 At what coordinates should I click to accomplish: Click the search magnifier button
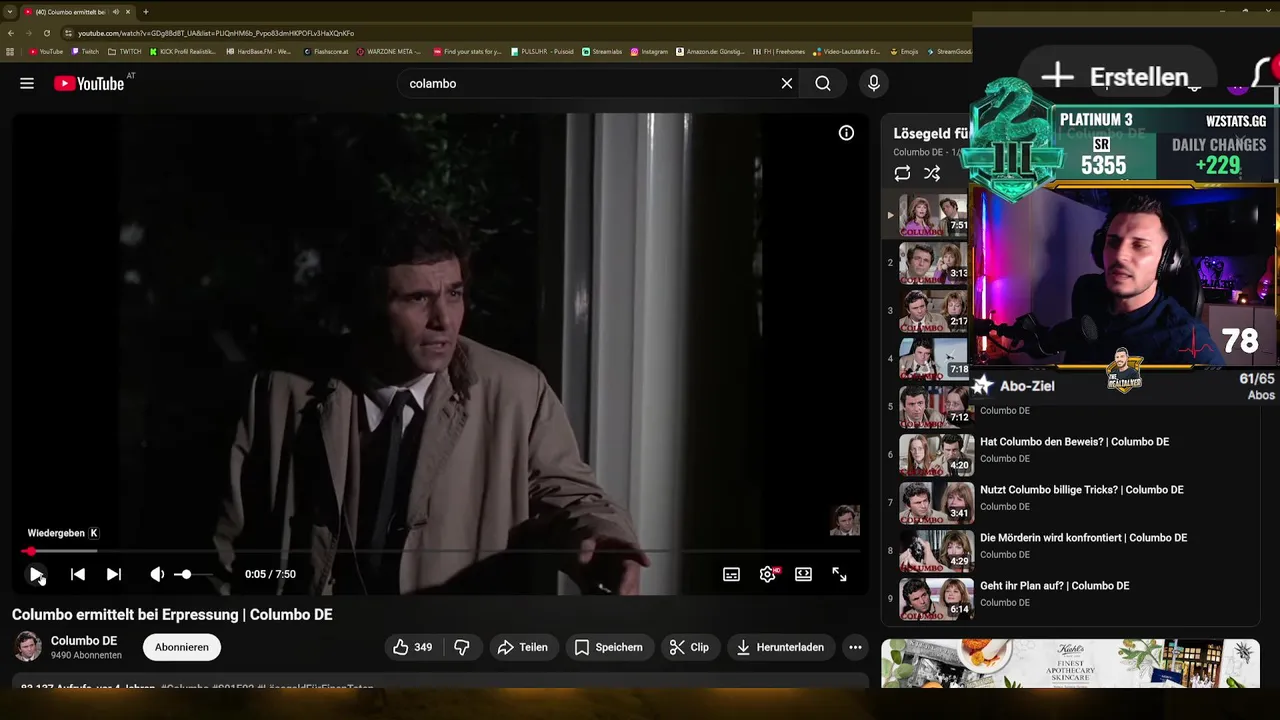click(x=823, y=84)
